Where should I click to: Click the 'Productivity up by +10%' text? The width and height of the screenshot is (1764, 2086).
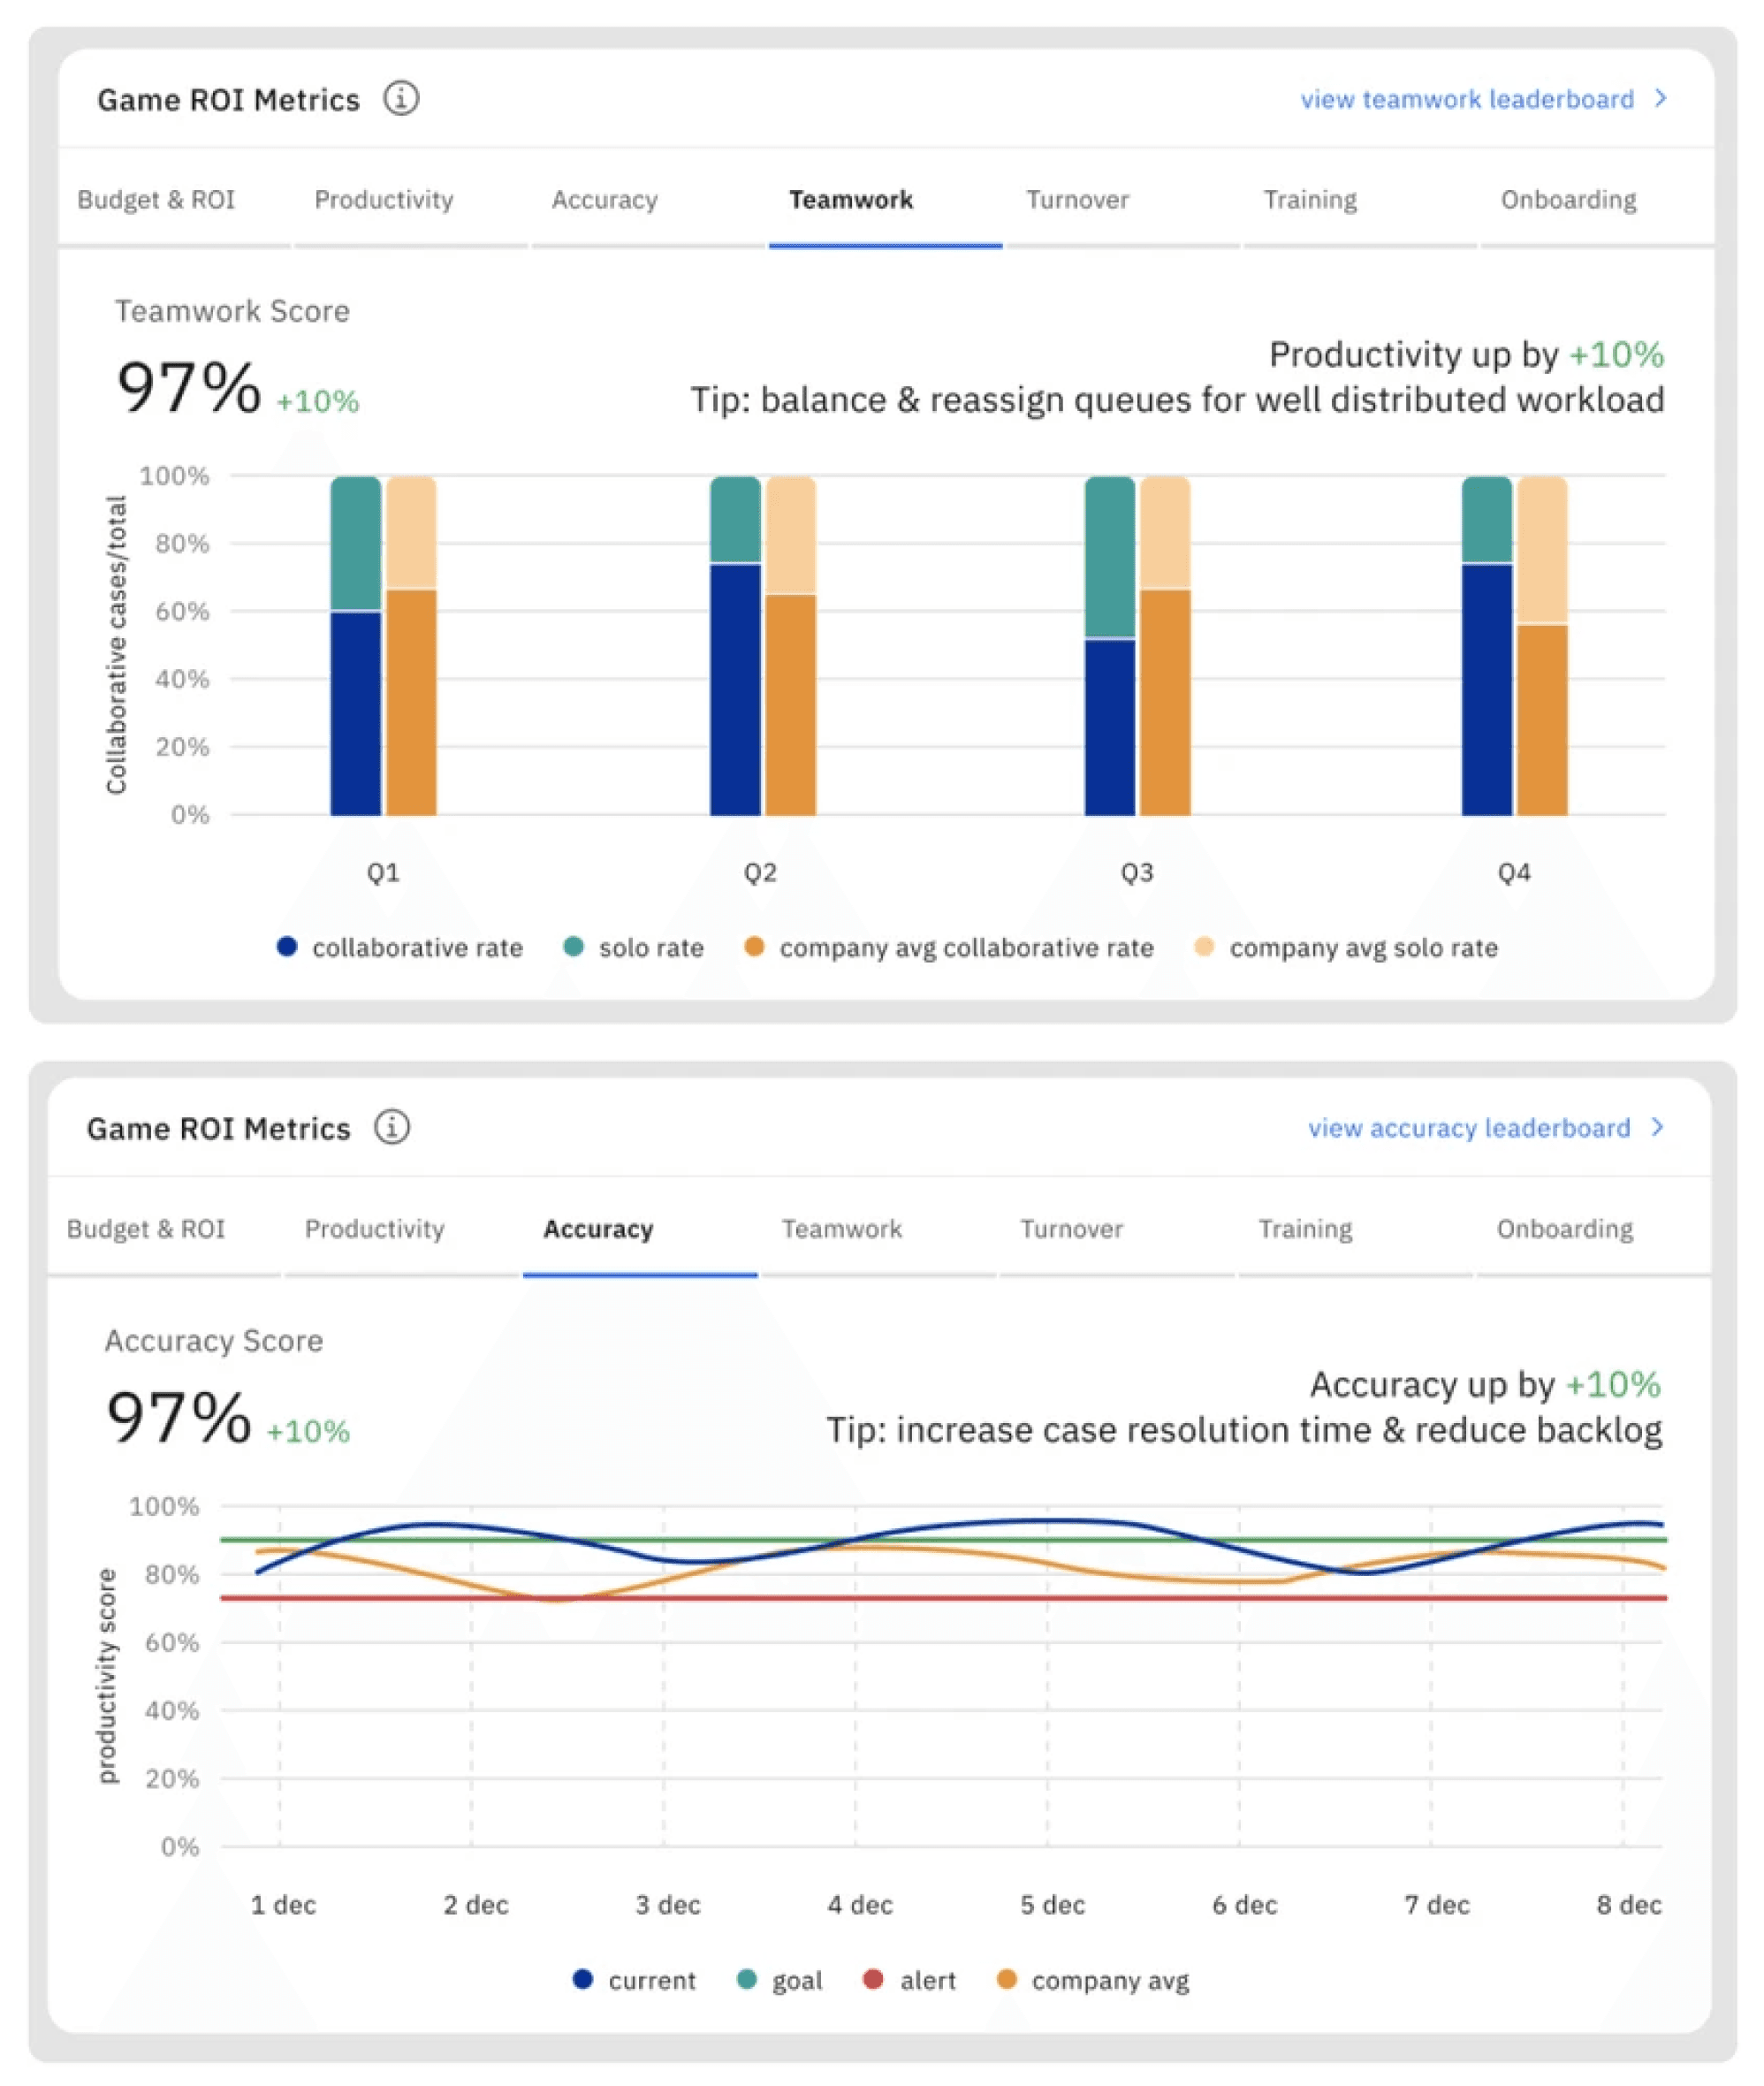[x=1466, y=354]
